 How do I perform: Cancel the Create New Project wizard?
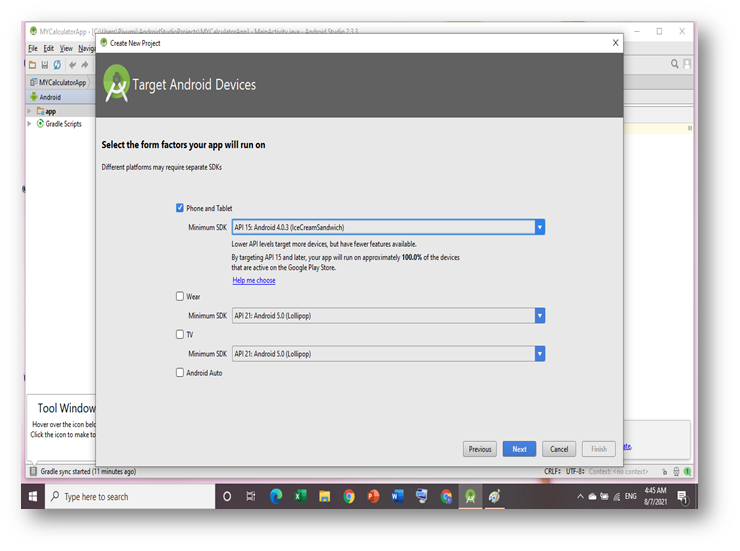pos(559,449)
